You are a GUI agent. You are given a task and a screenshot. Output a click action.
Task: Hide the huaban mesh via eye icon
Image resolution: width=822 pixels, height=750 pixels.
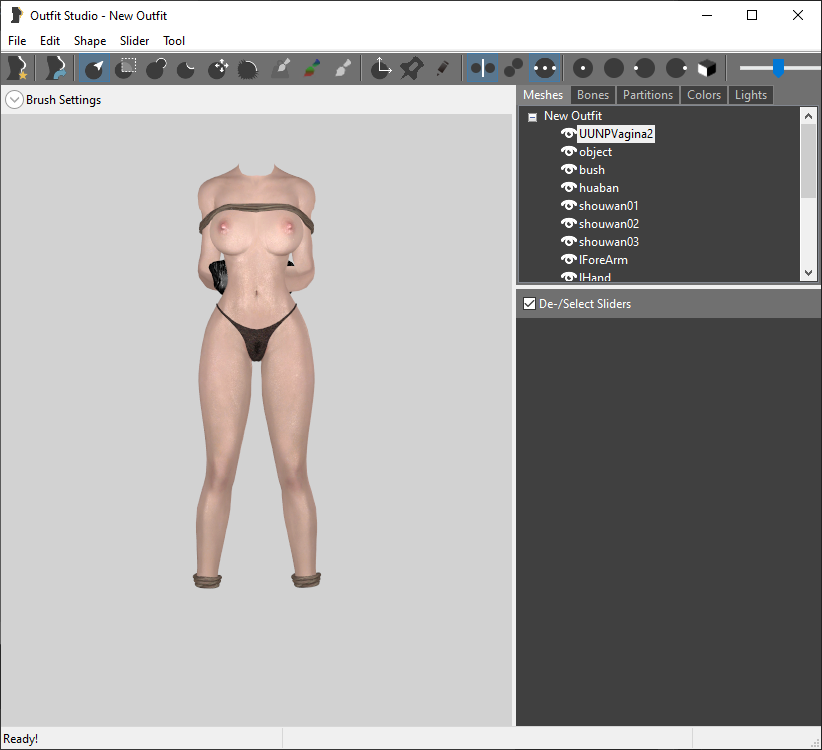click(x=568, y=187)
